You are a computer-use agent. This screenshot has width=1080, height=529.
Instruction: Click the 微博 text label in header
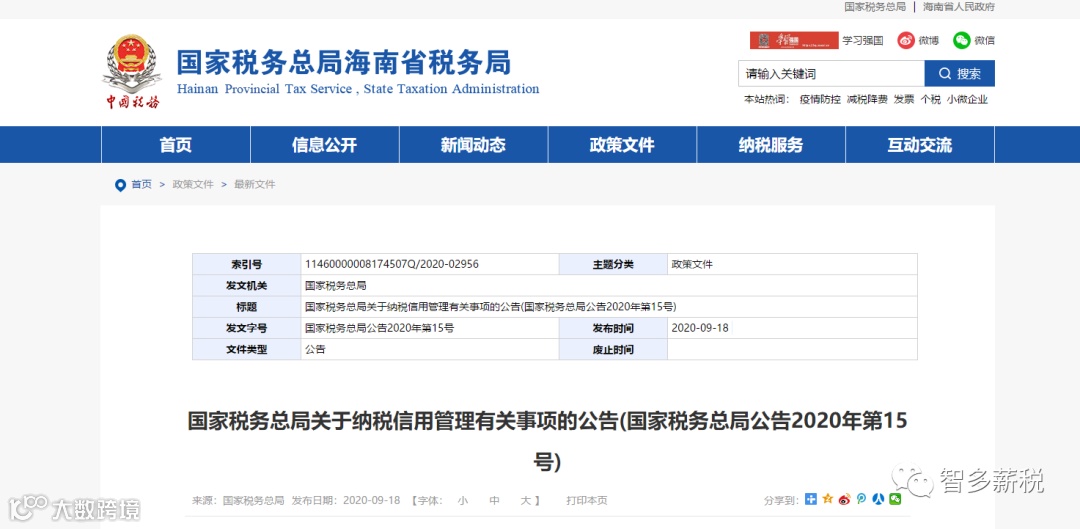point(928,41)
